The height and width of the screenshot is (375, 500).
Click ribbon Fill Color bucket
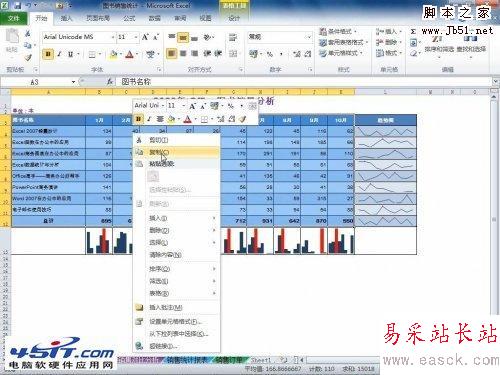point(113,54)
